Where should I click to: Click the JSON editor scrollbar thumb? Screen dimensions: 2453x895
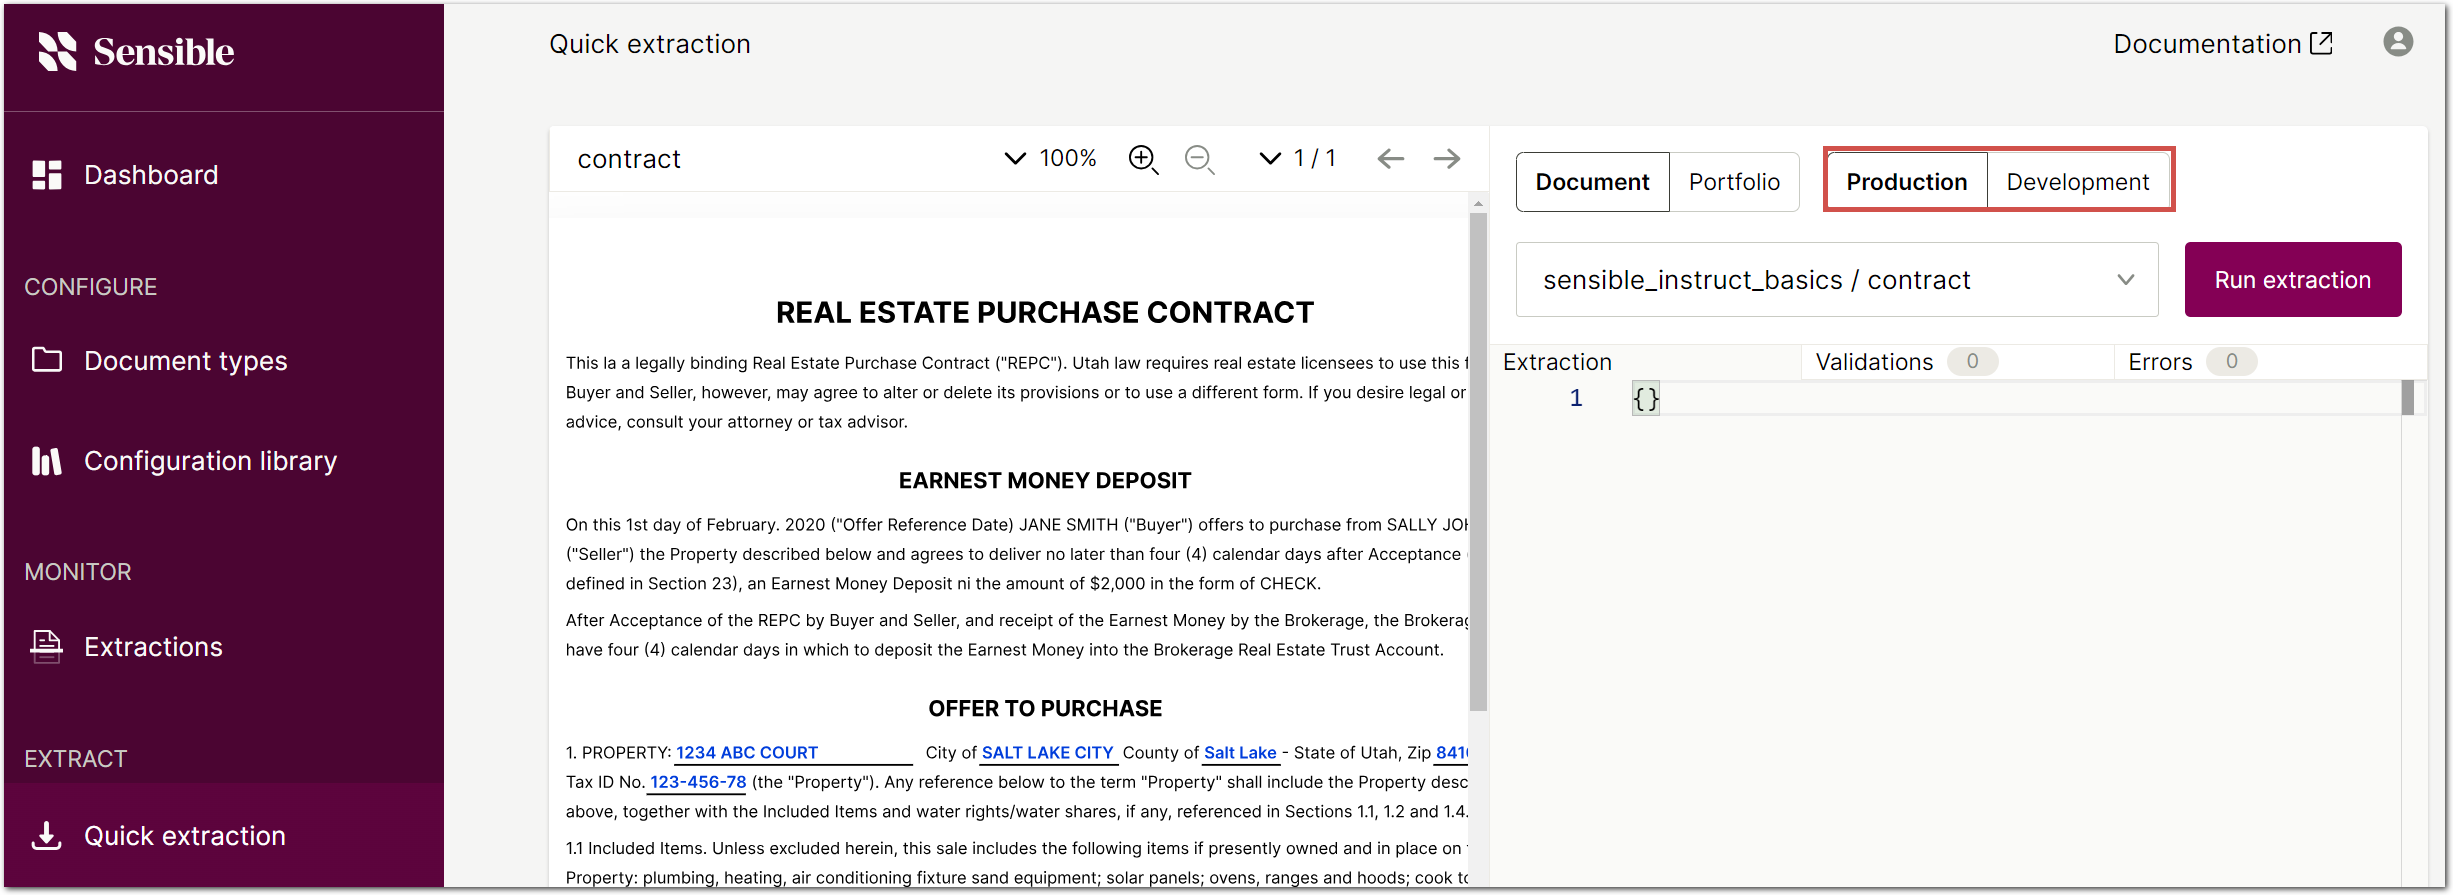tap(2408, 397)
